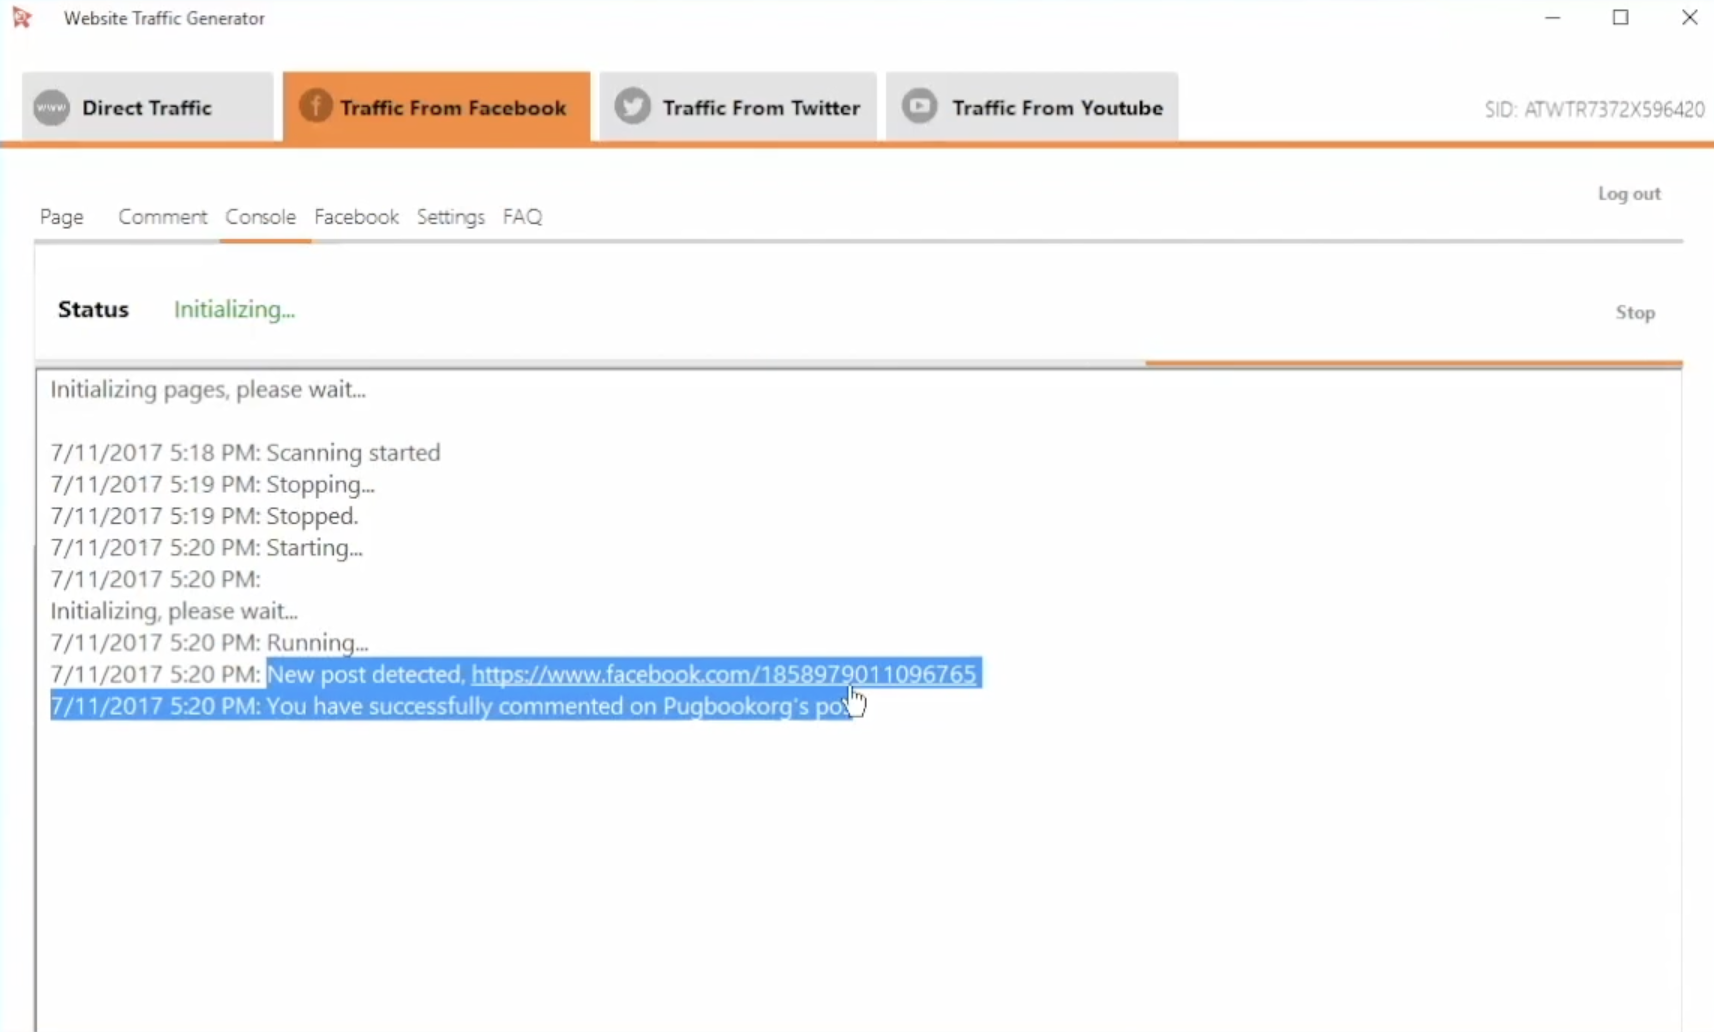Click the 'Stopped.' log line
The height and width of the screenshot is (1032, 1714).
click(x=205, y=516)
